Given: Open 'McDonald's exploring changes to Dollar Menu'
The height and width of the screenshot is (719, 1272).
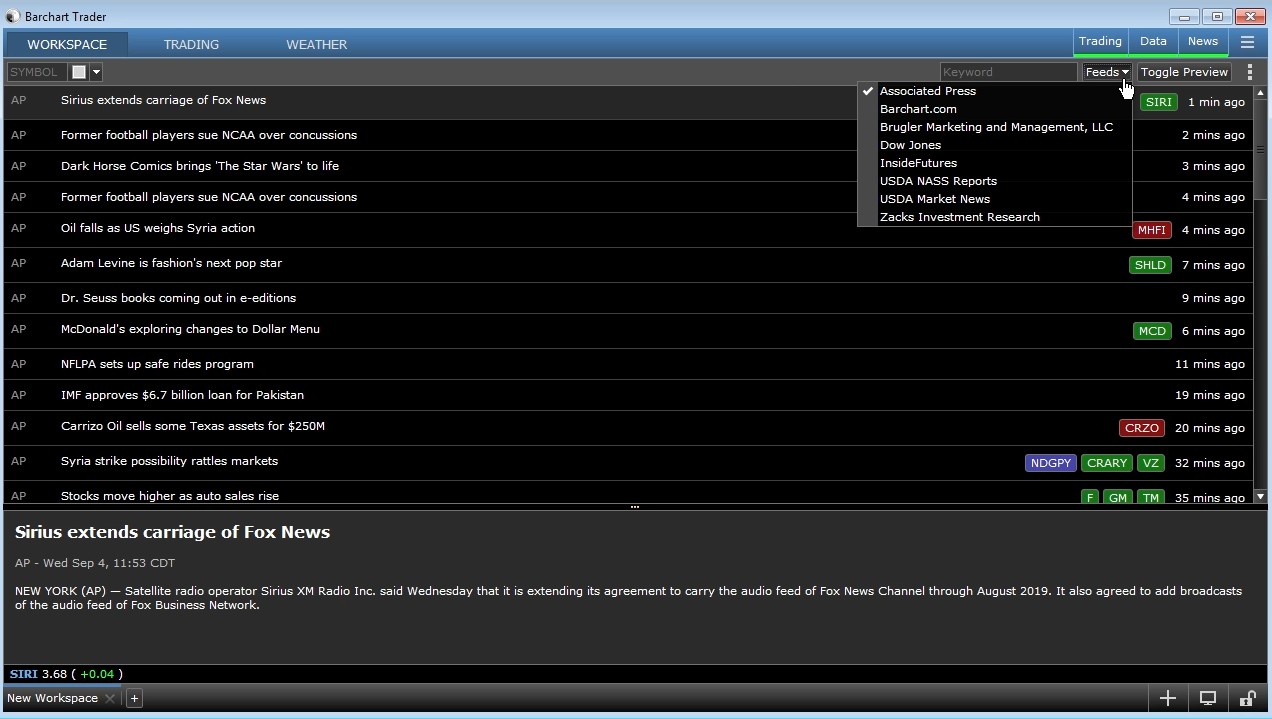Looking at the screenshot, I should [190, 329].
